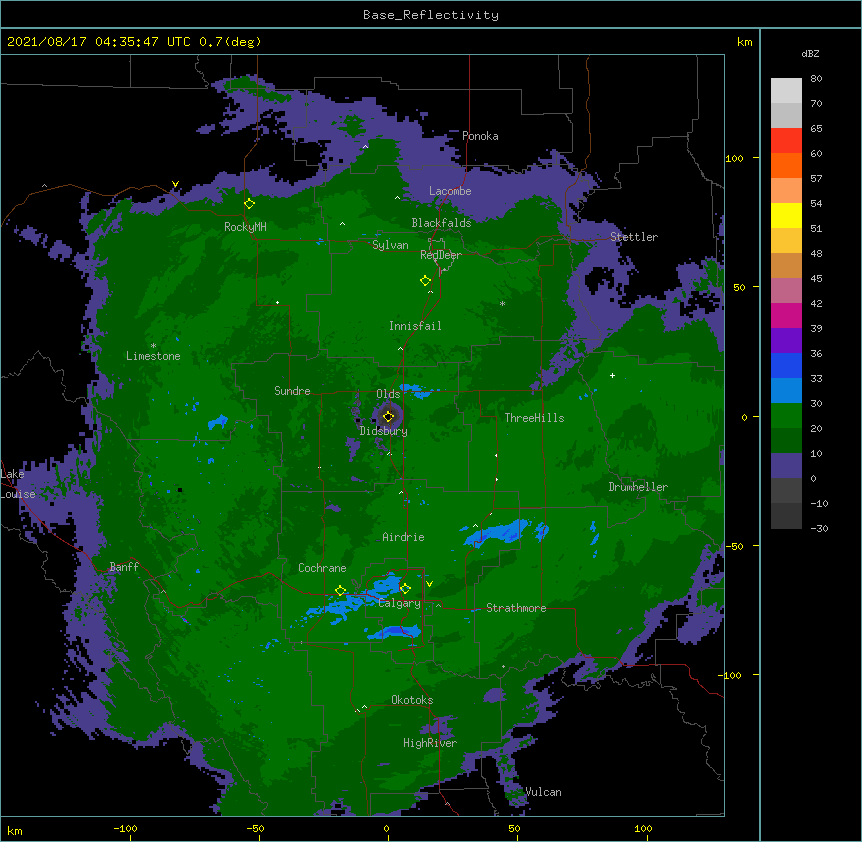862x842 pixels.
Task: Select the bright yellow swatch in the legend
Action: (786, 215)
